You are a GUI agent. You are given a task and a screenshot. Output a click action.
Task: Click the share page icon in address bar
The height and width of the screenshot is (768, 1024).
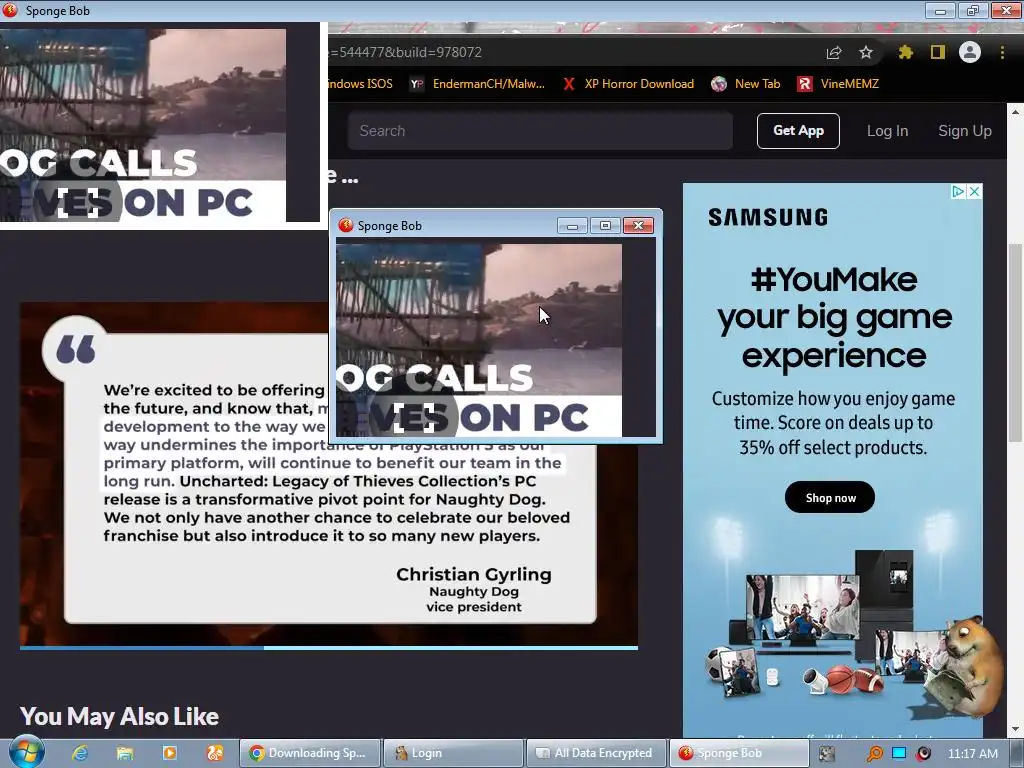(834, 53)
